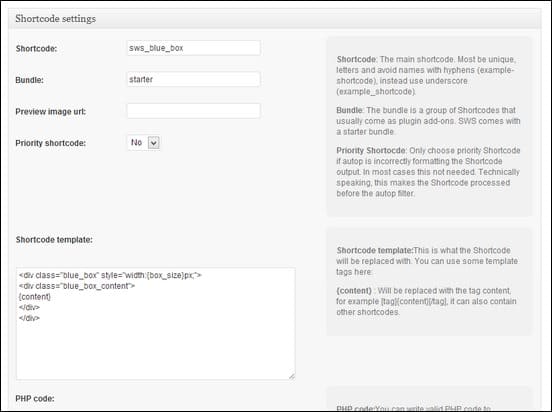Grab the textarea resize handle corner

point(292,376)
